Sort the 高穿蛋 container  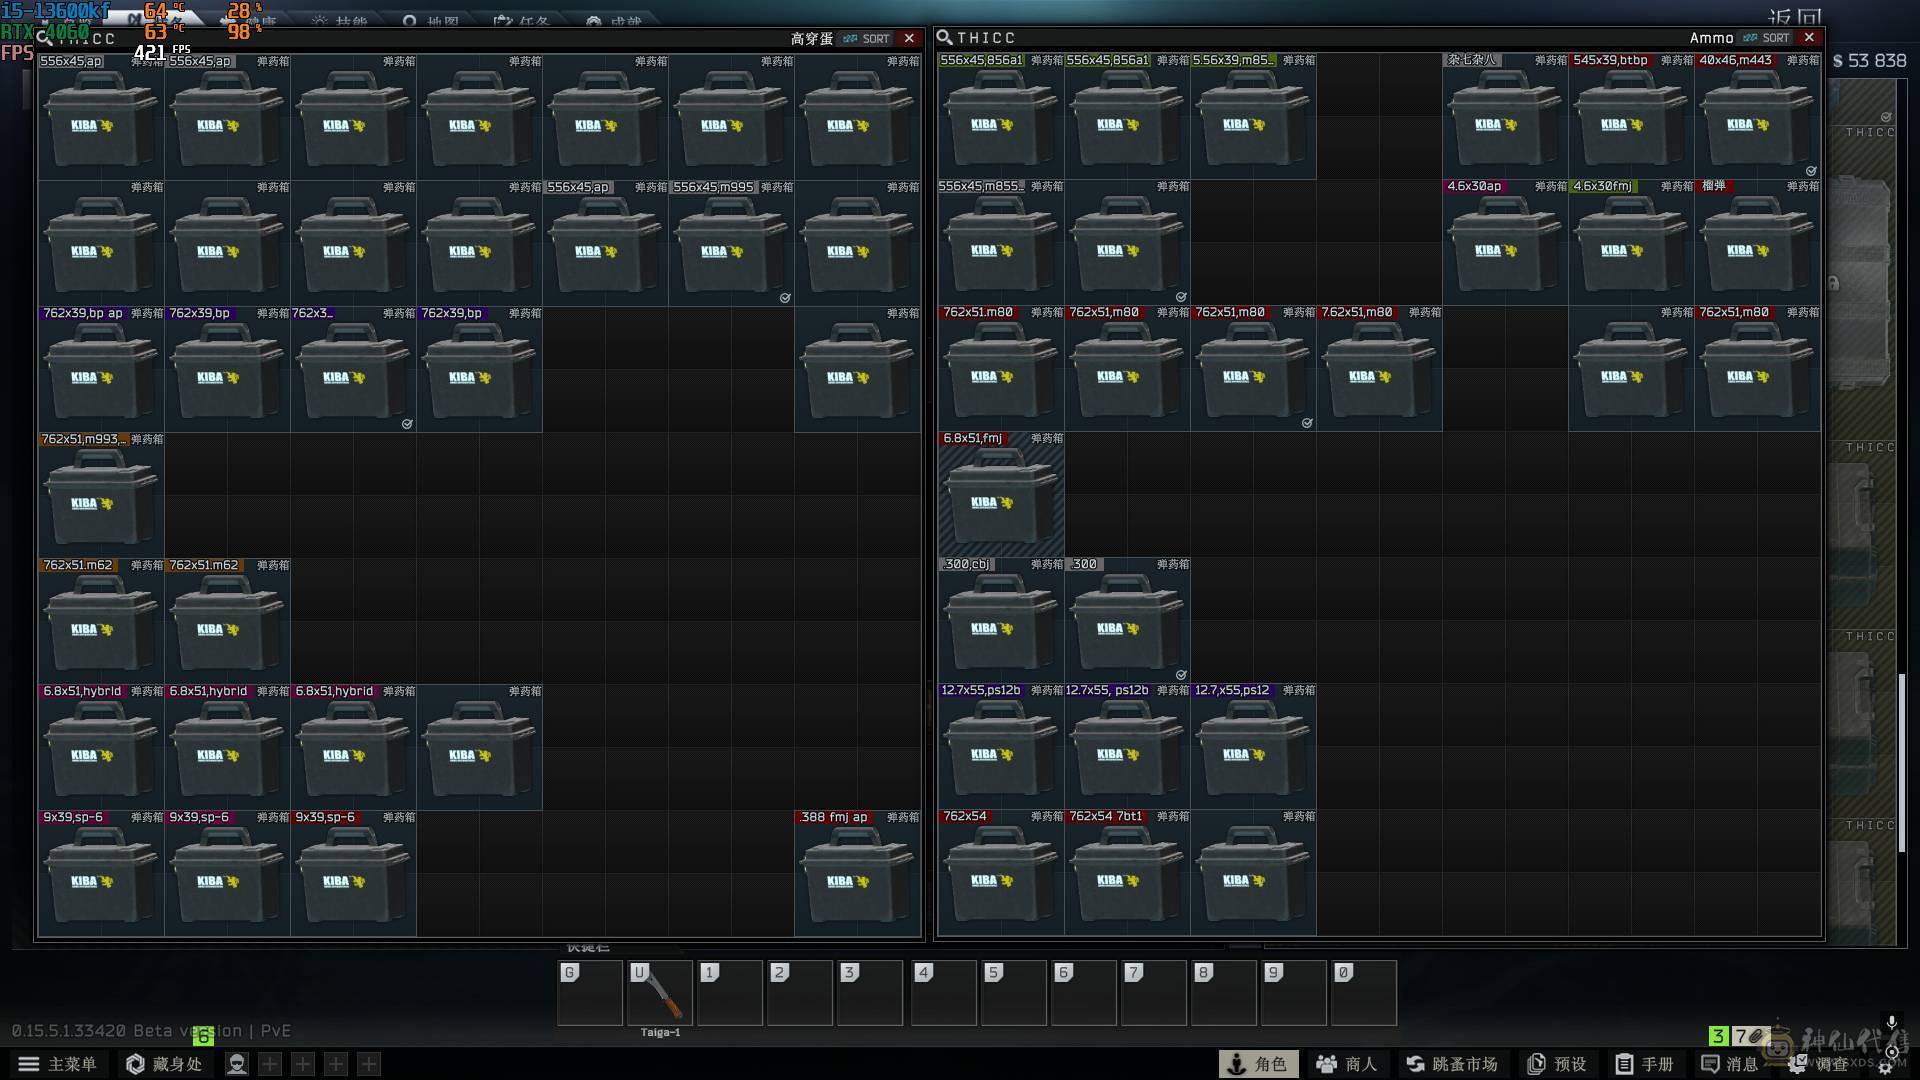pos(866,38)
